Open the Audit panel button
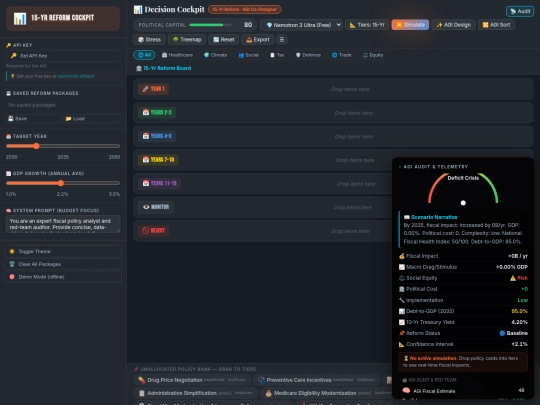Image resolution: width=540 pixels, height=405 pixels. coord(520,11)
